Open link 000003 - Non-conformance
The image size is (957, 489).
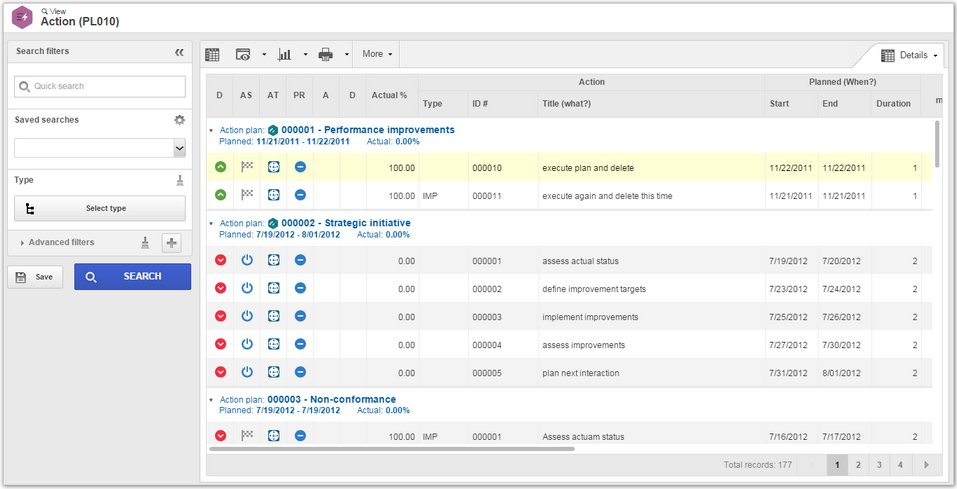pyautogui.click(x=331, y=400)
